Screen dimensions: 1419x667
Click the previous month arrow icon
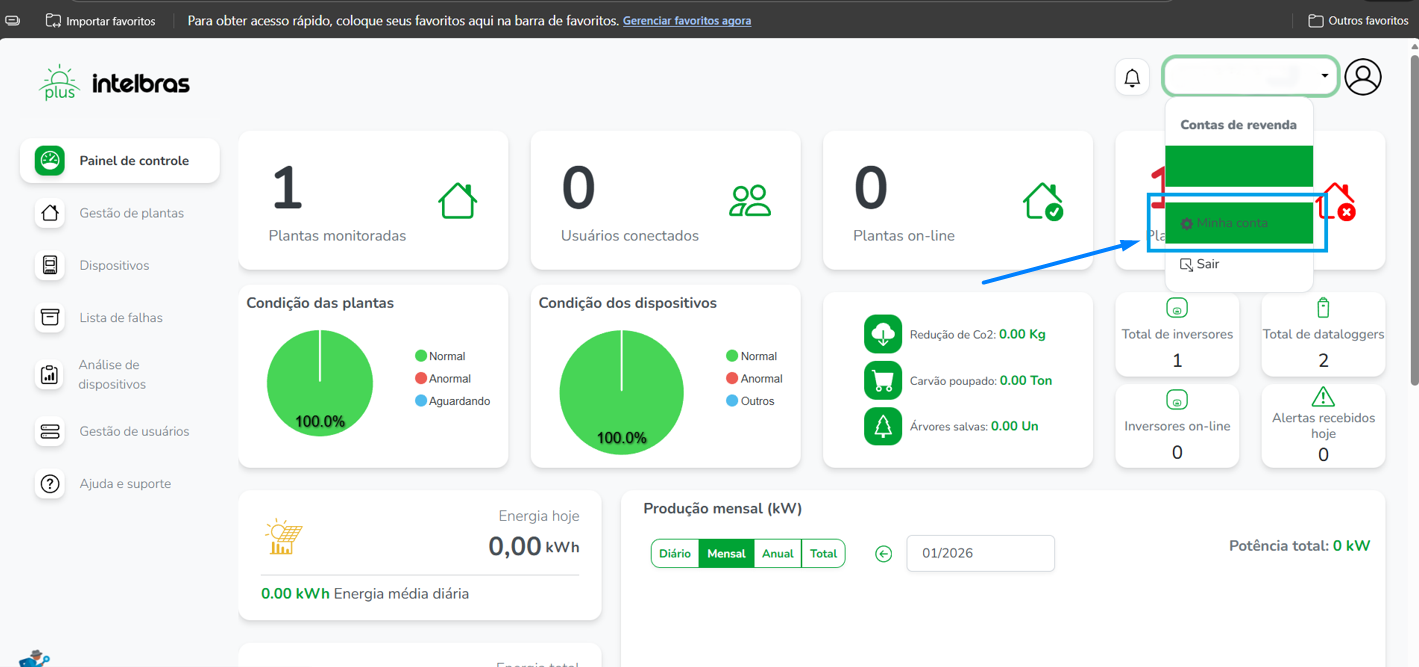(883, 554)
